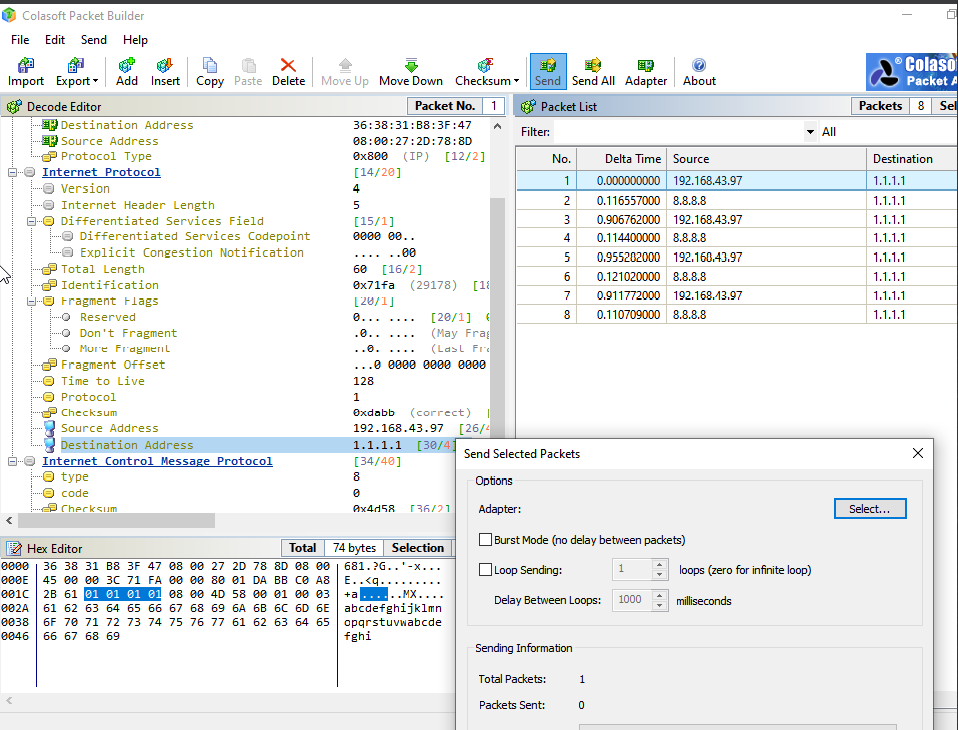Collapse Internet Control Message Protocol node
958x730 pixels.
point(12,461)
